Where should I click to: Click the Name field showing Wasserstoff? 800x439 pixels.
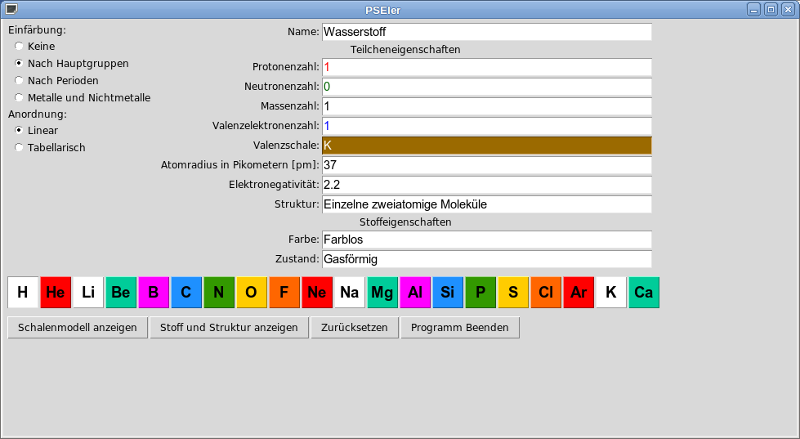[x=486, y=32]
